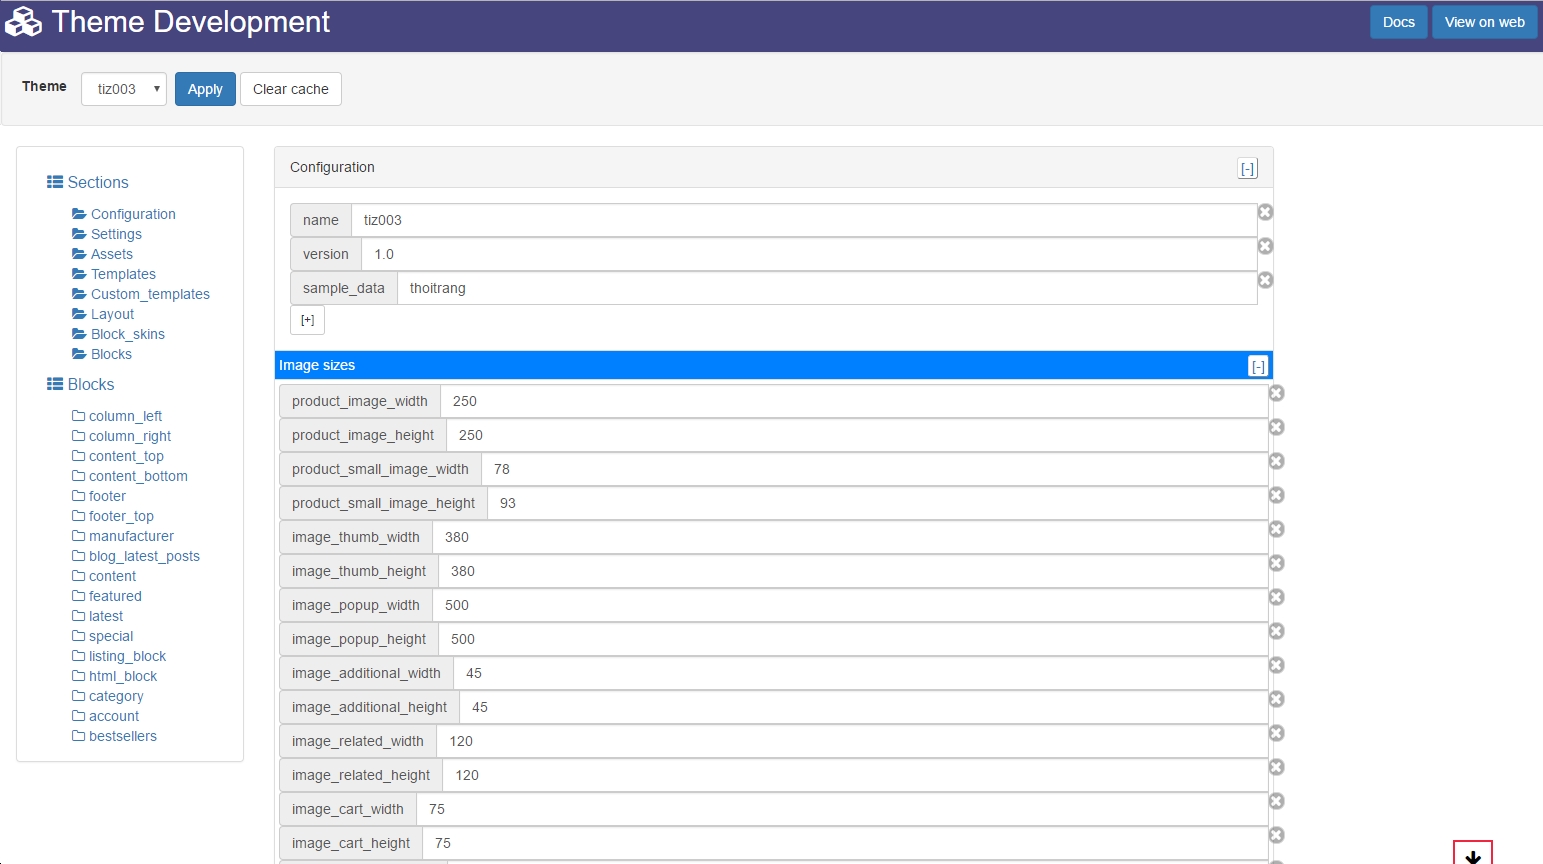Open the Docs link
The height and width of the screenshot is (864, 1543).
(1398, 22)
